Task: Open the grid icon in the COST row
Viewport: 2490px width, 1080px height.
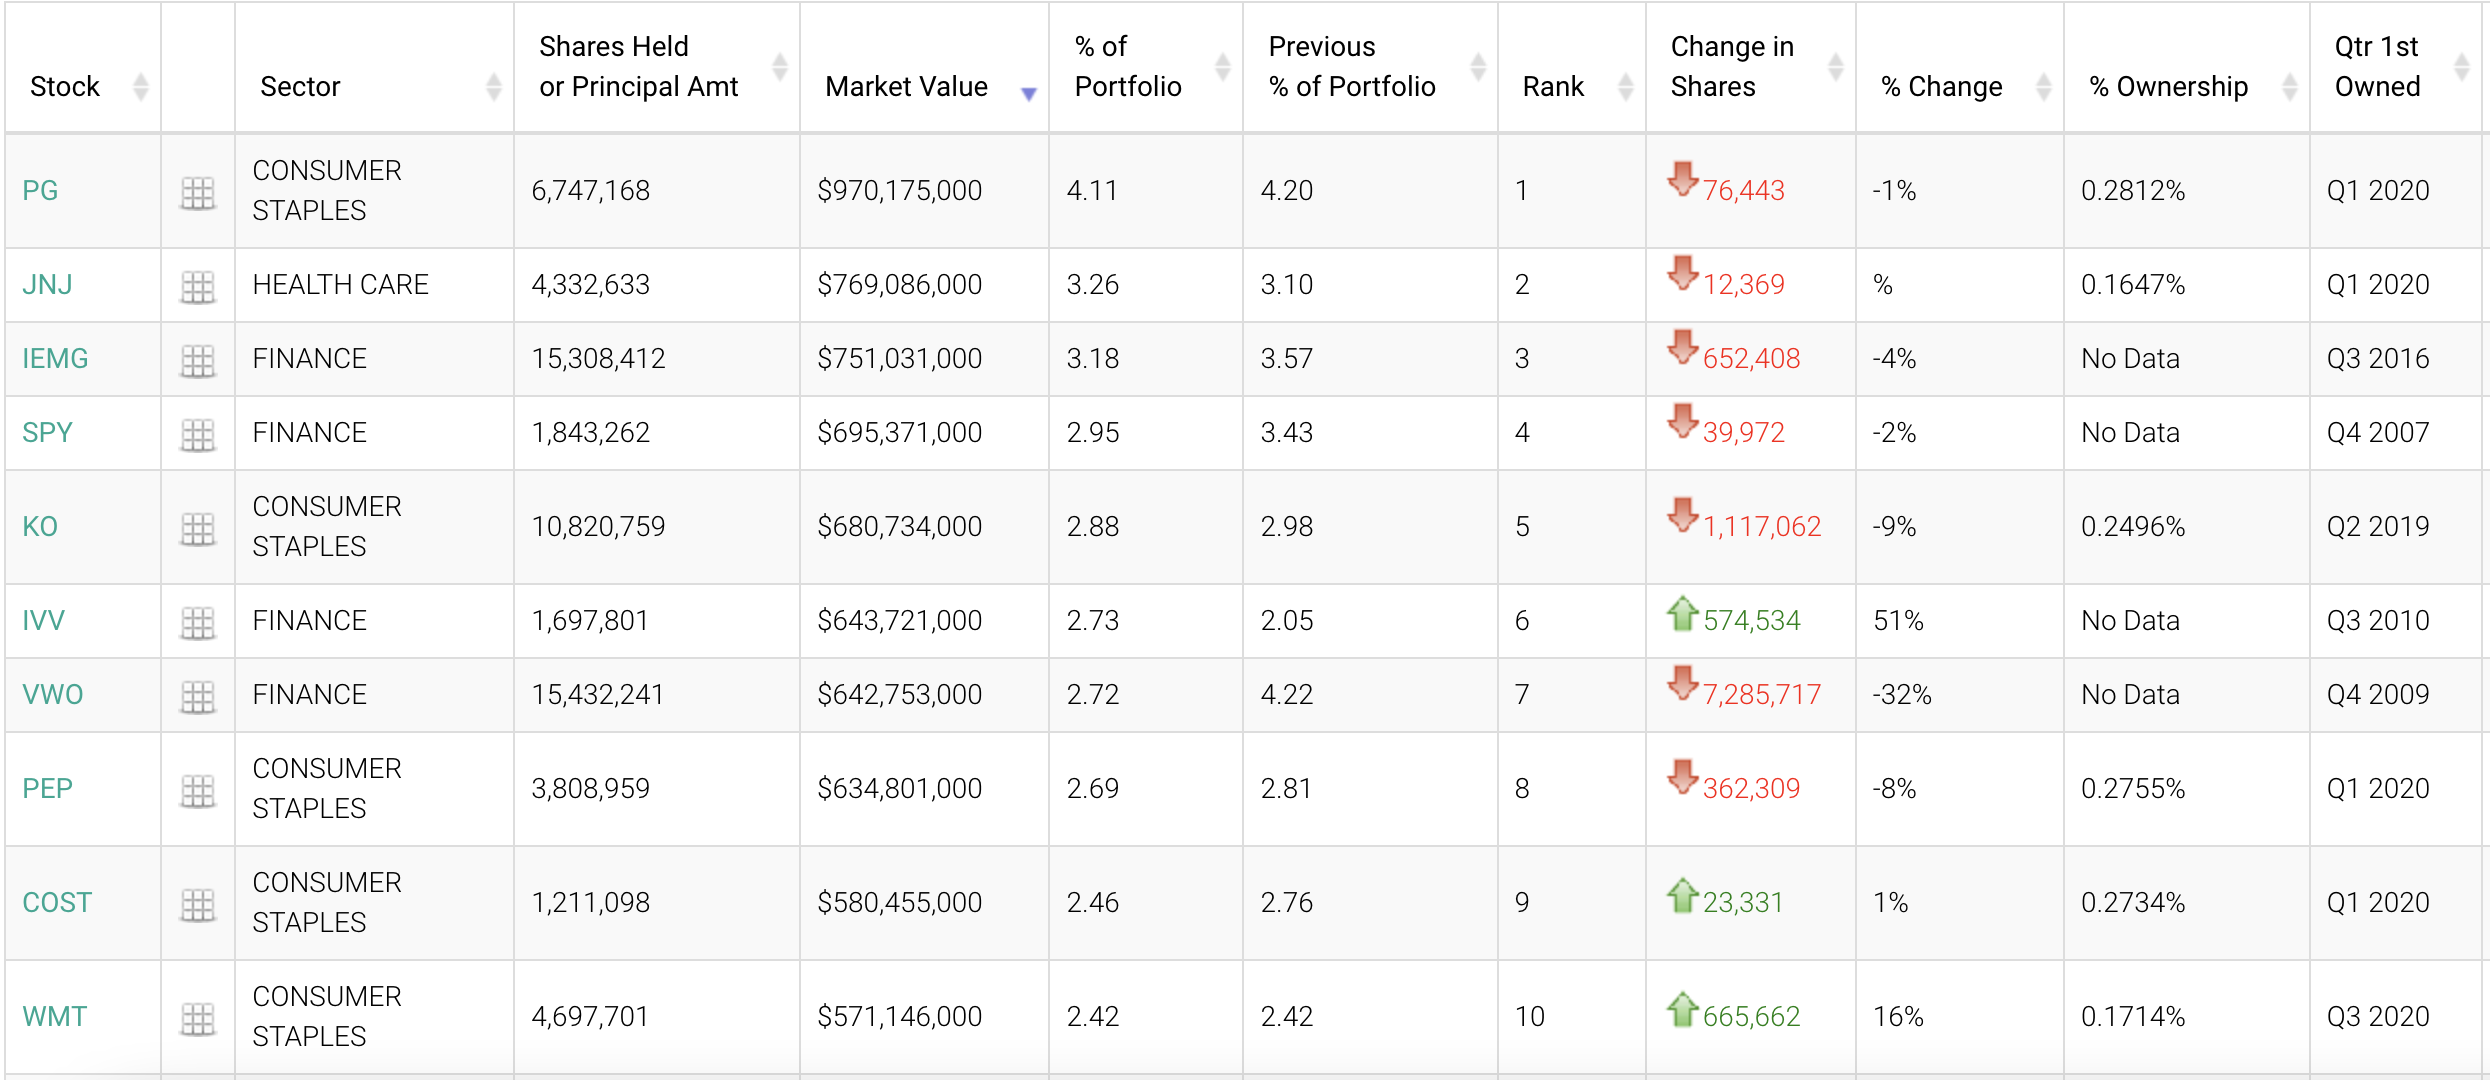Action: coord(198,905)
